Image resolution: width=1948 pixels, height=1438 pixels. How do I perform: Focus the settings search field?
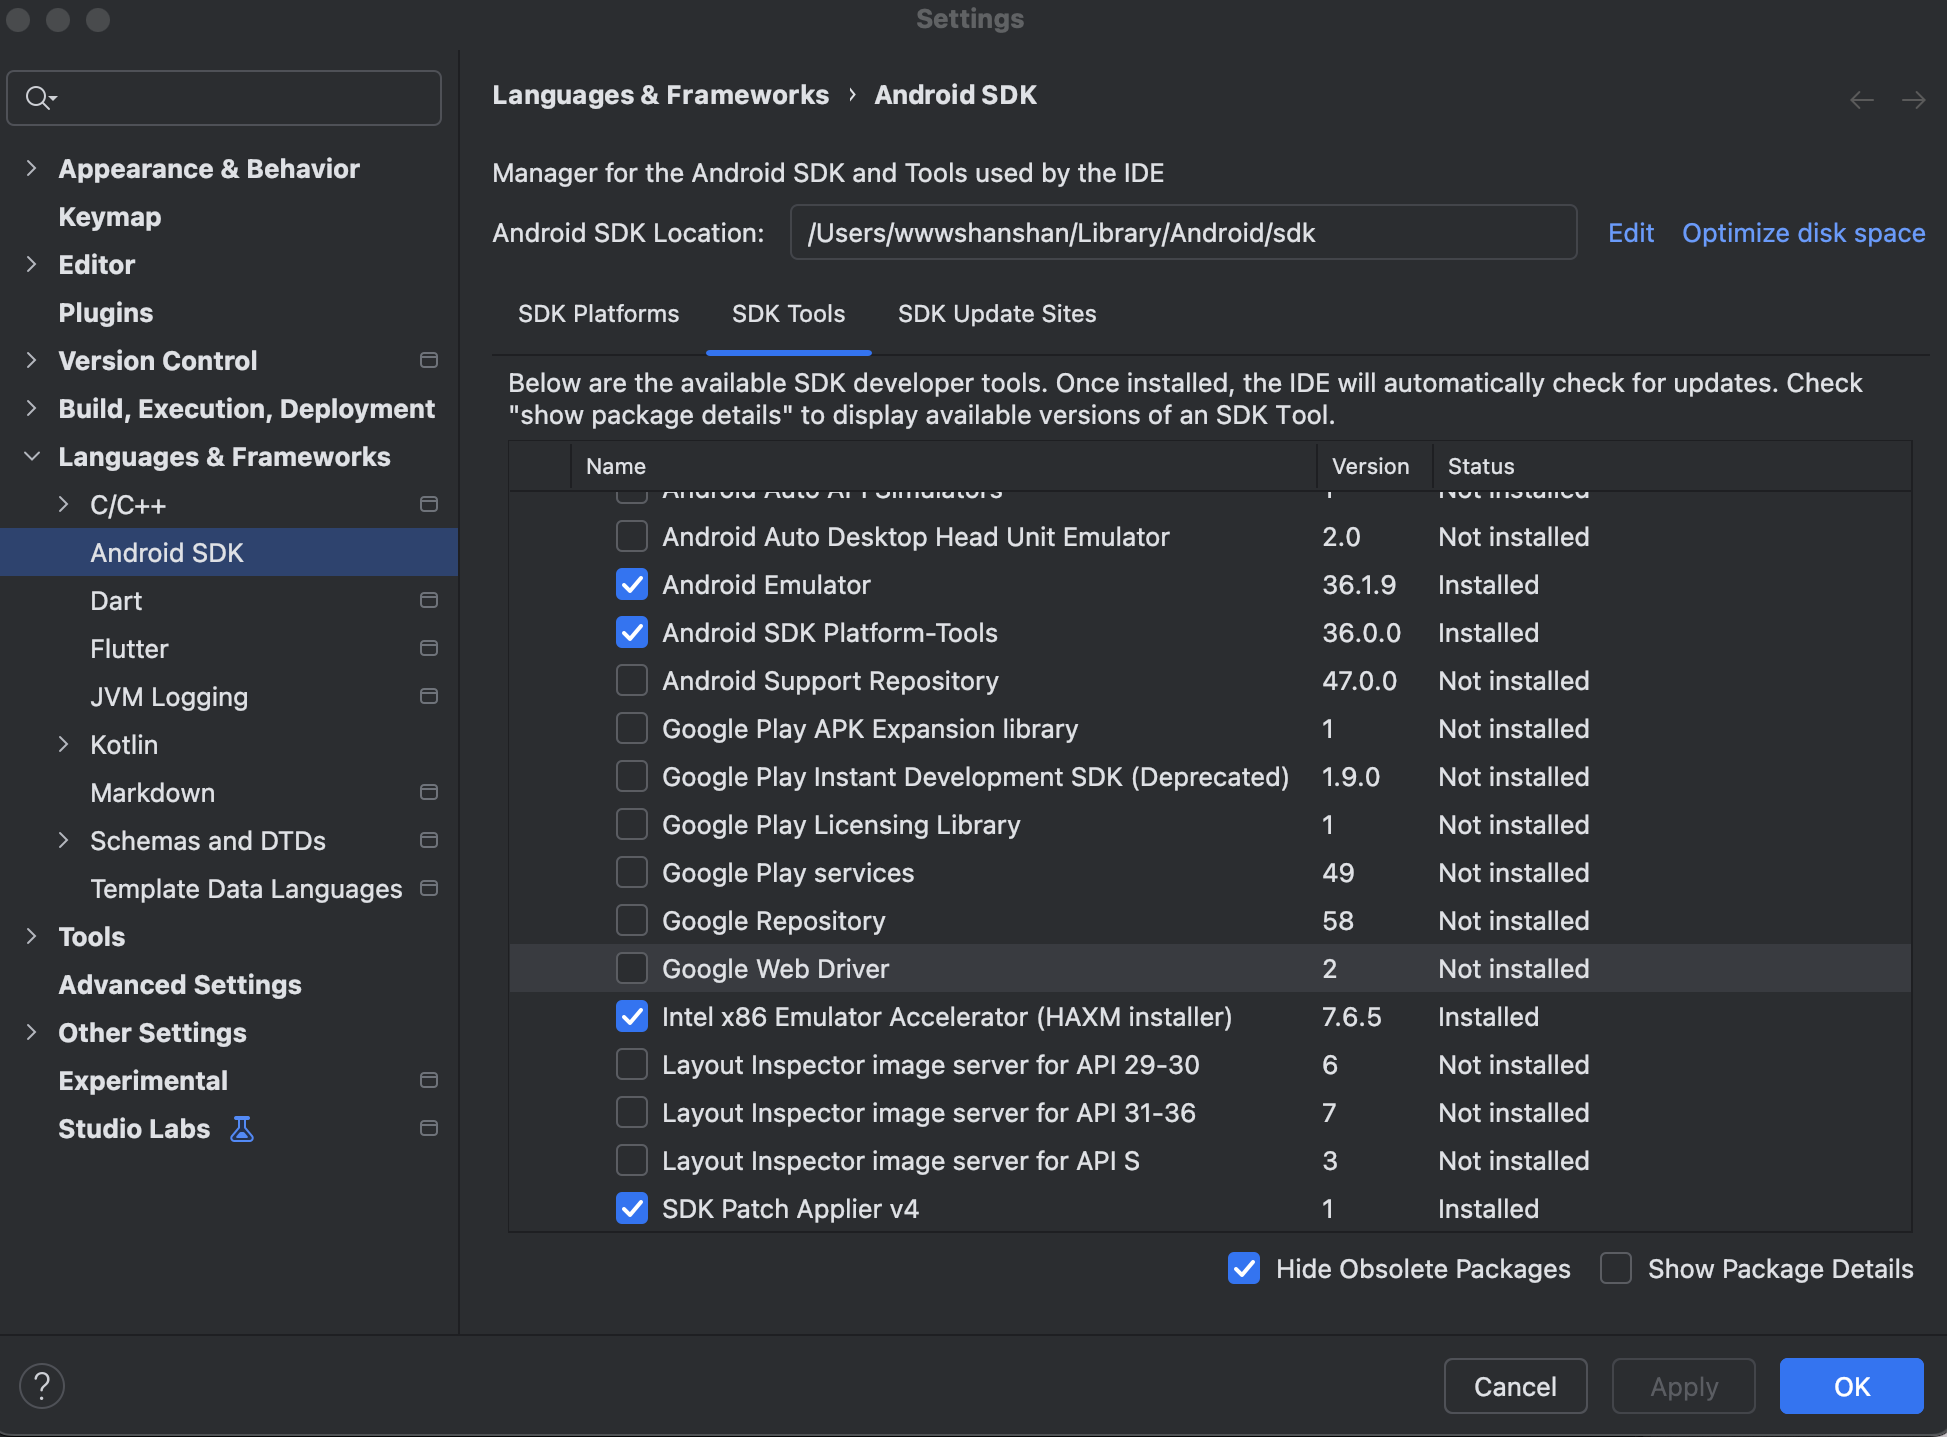pyautogui.click(x=224, y=98)
